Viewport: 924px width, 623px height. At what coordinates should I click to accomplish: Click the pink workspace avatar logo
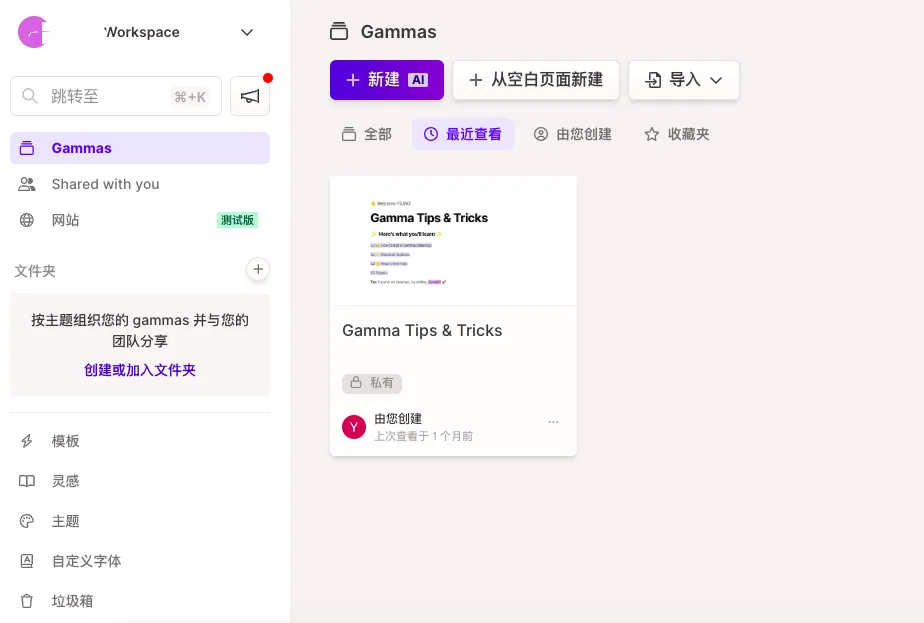(x=33, y=32)
